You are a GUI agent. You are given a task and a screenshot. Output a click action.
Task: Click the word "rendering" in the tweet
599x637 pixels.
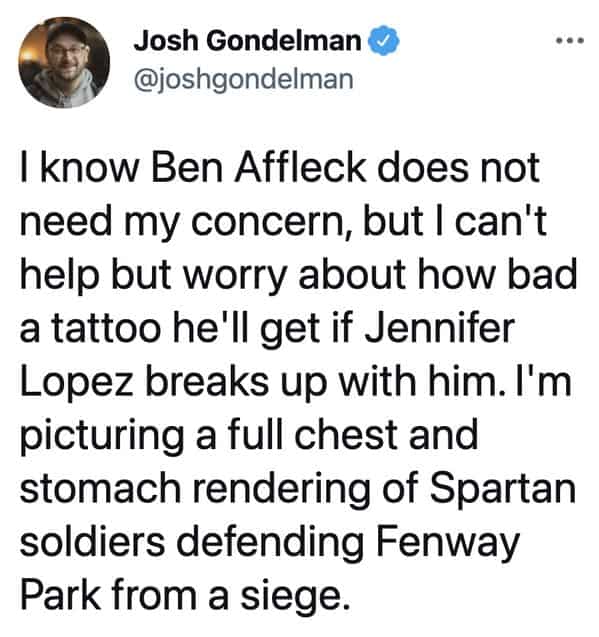pyautogui.click(x=281, y=490)
